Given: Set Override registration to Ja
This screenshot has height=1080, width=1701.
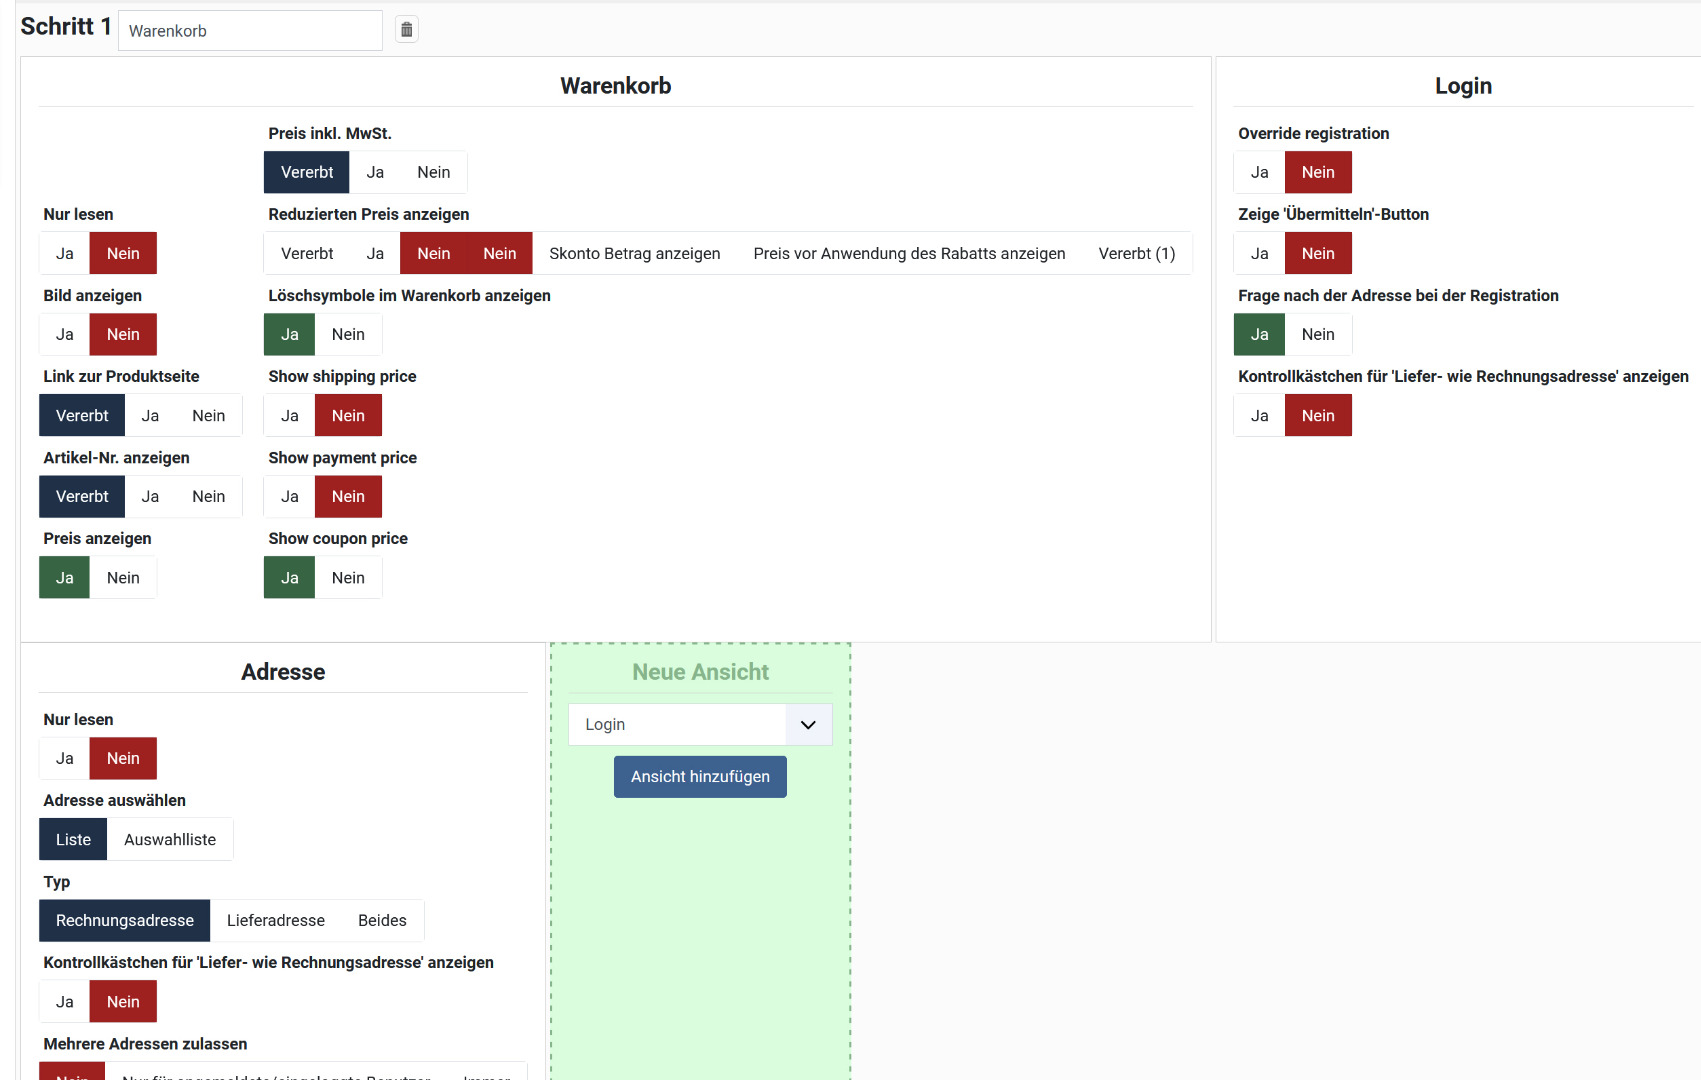Looking at the screenshot, I should 1259,173.
